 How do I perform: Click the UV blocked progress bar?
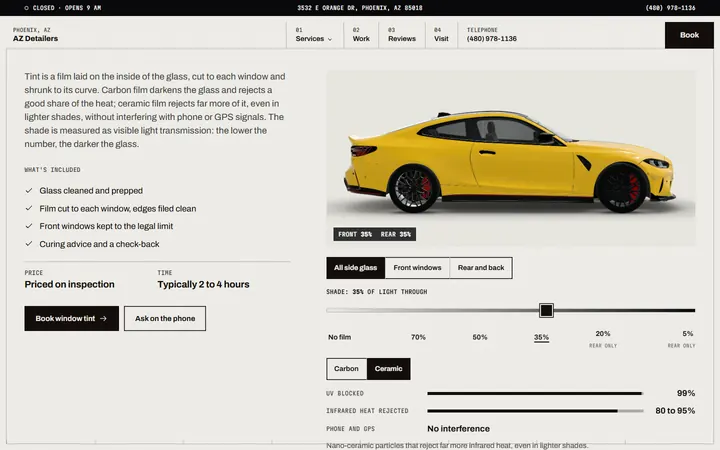coord(535,394)
